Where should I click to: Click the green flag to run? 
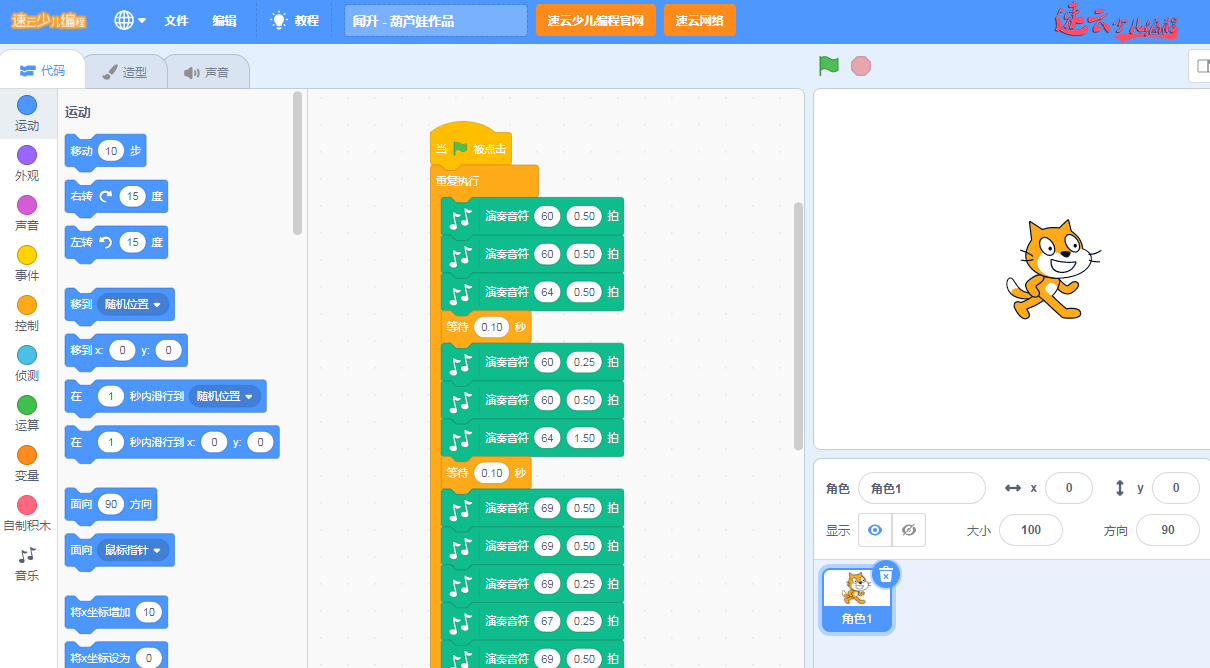[828, 66]
